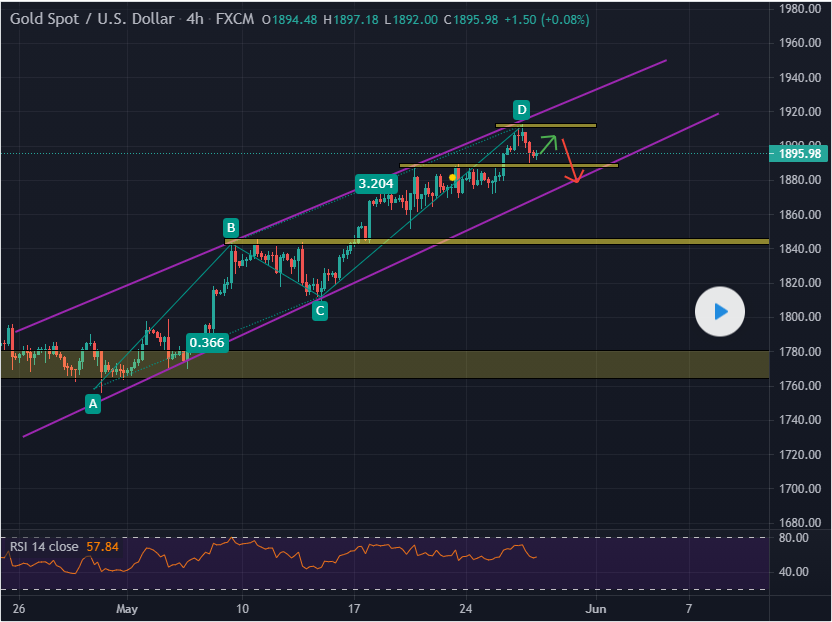
Task: Click the RSI value 57.84
Action: point(103,547)
